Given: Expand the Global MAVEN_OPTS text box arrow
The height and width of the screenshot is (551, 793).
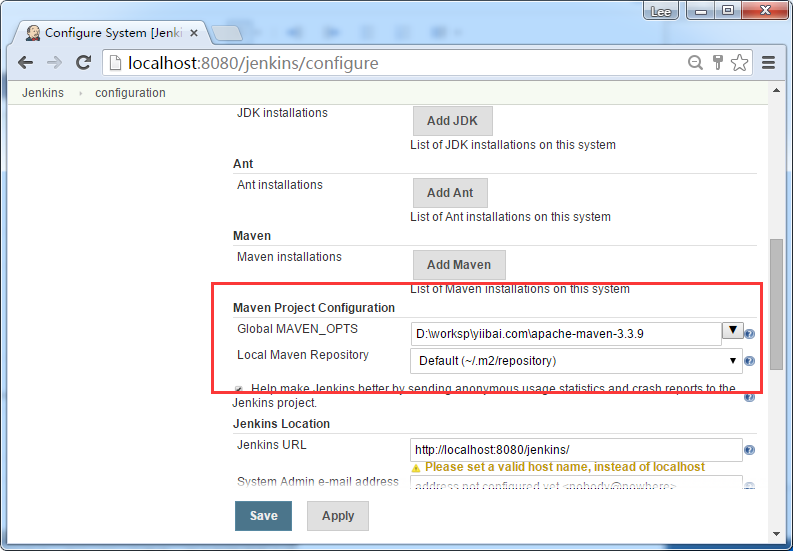Looking at the screenshot, I should [732, 331].
